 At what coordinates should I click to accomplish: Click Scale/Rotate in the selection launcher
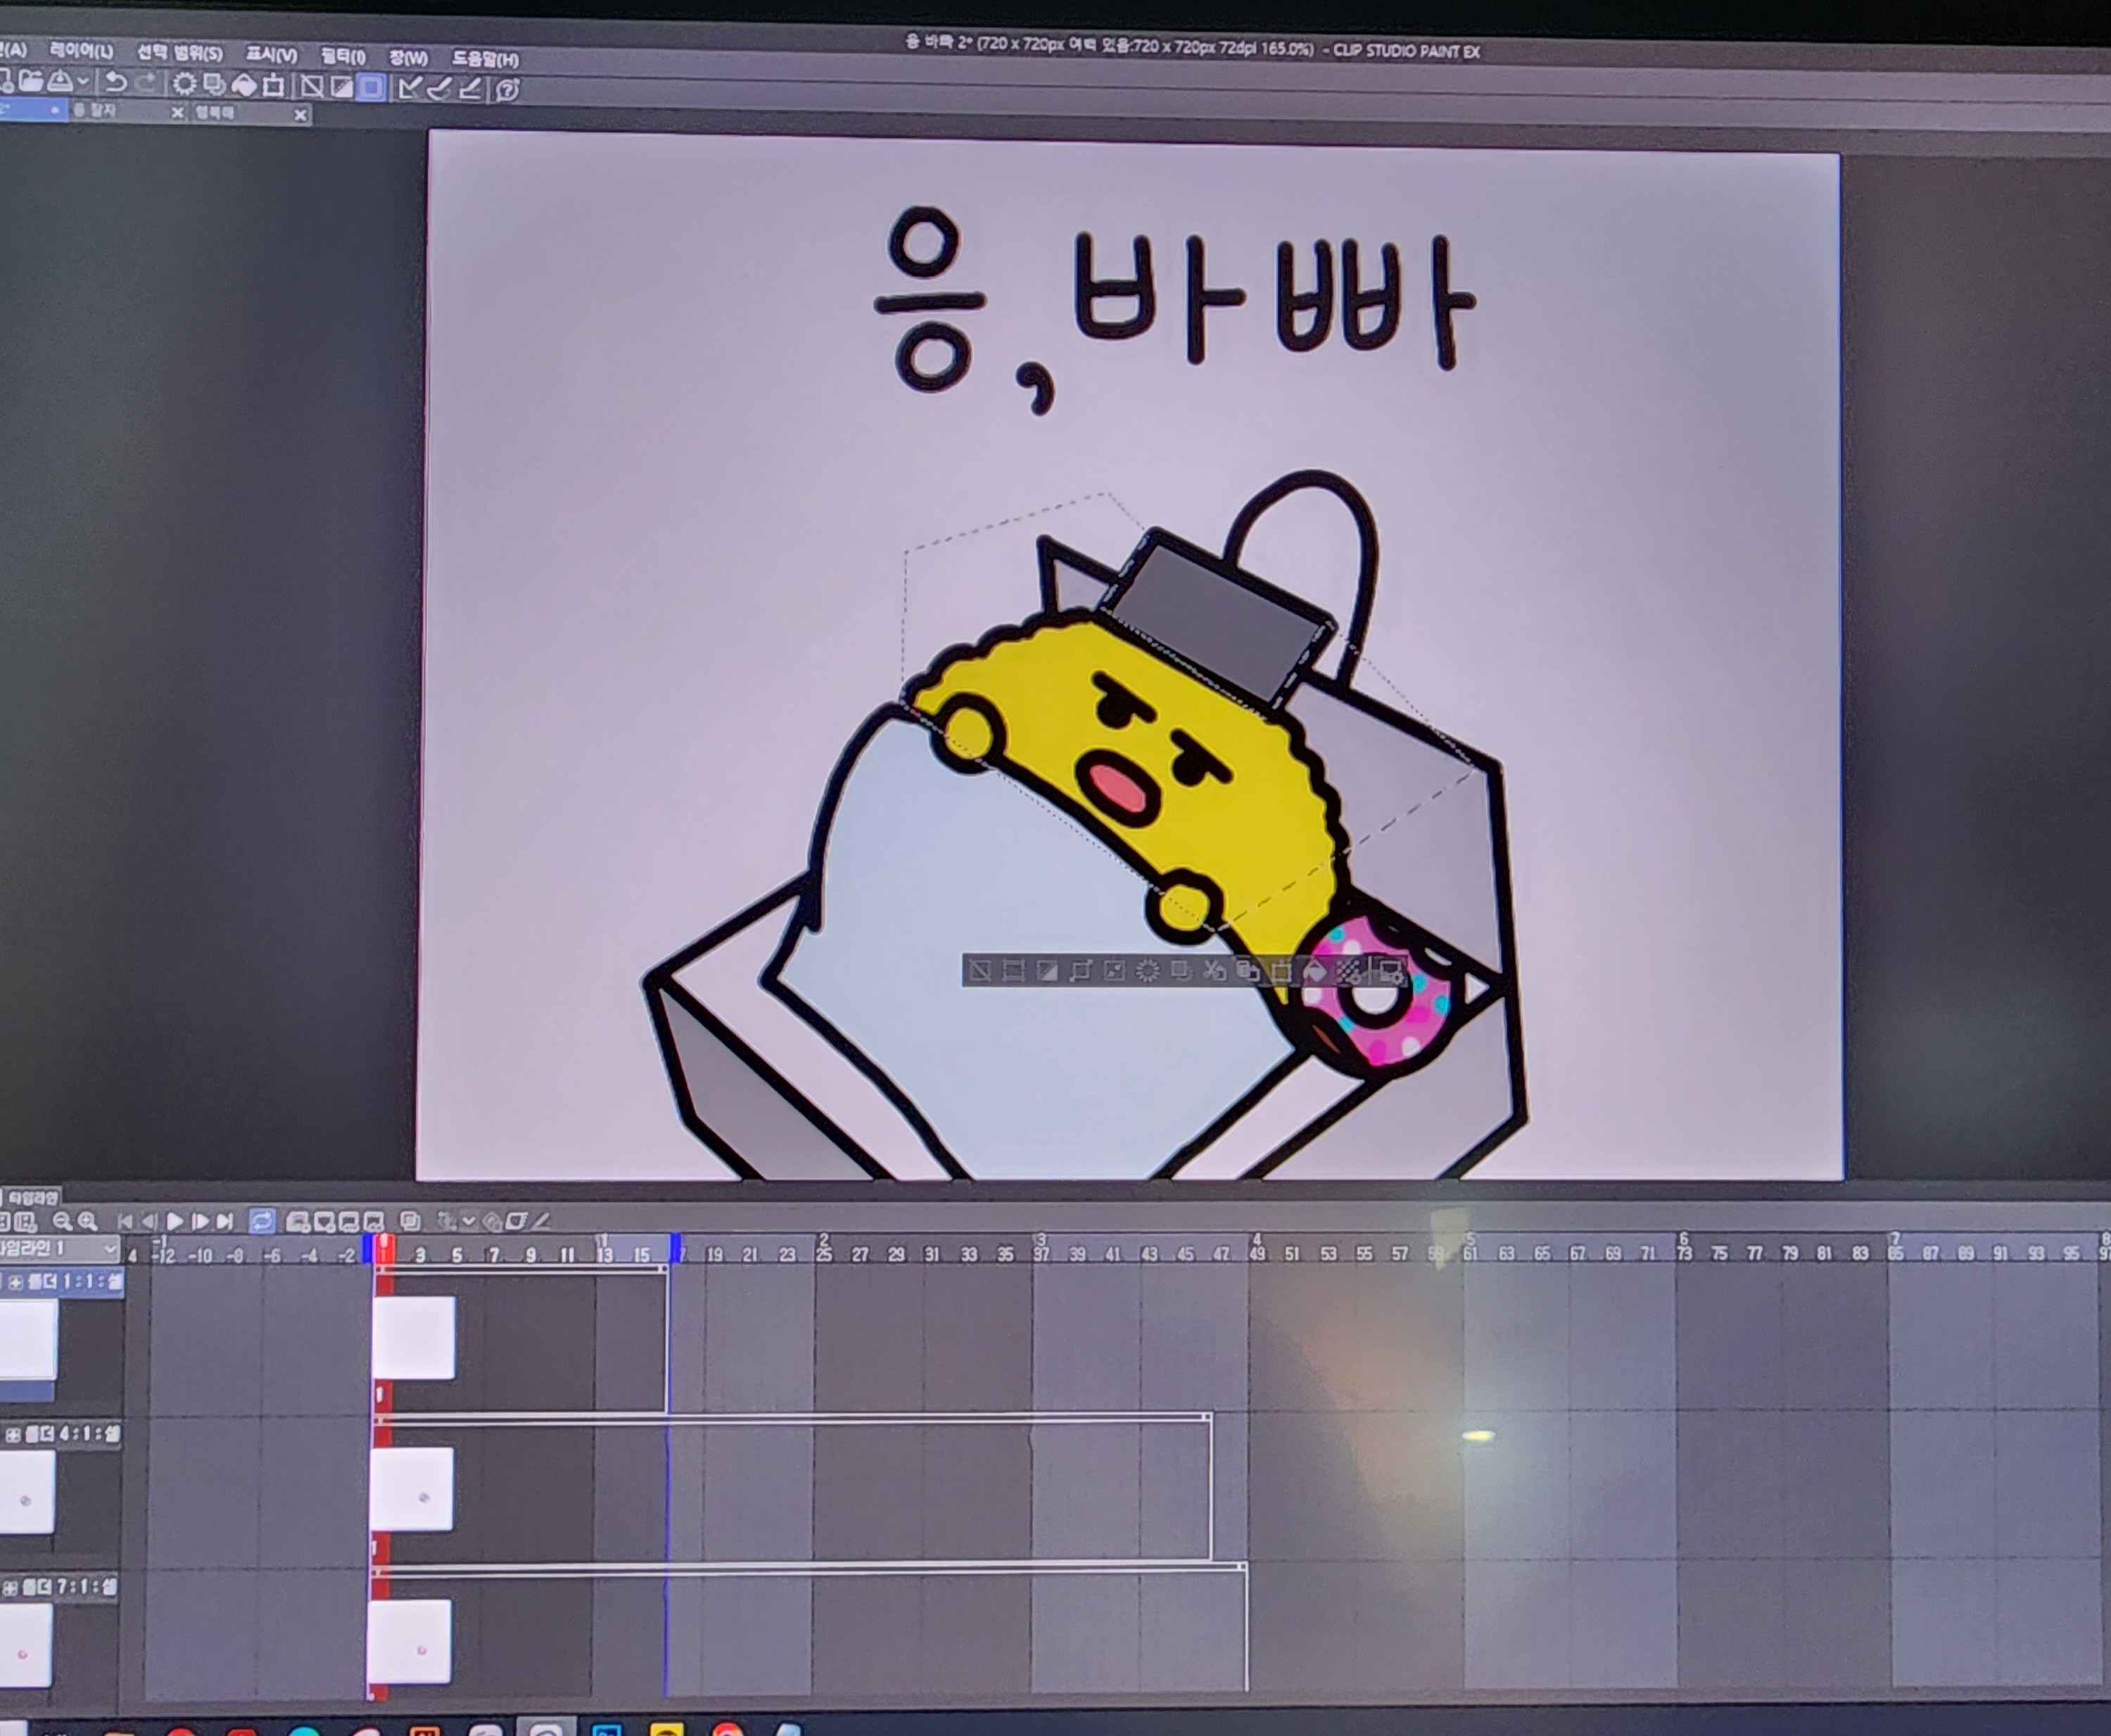(x=1281, y=971)
